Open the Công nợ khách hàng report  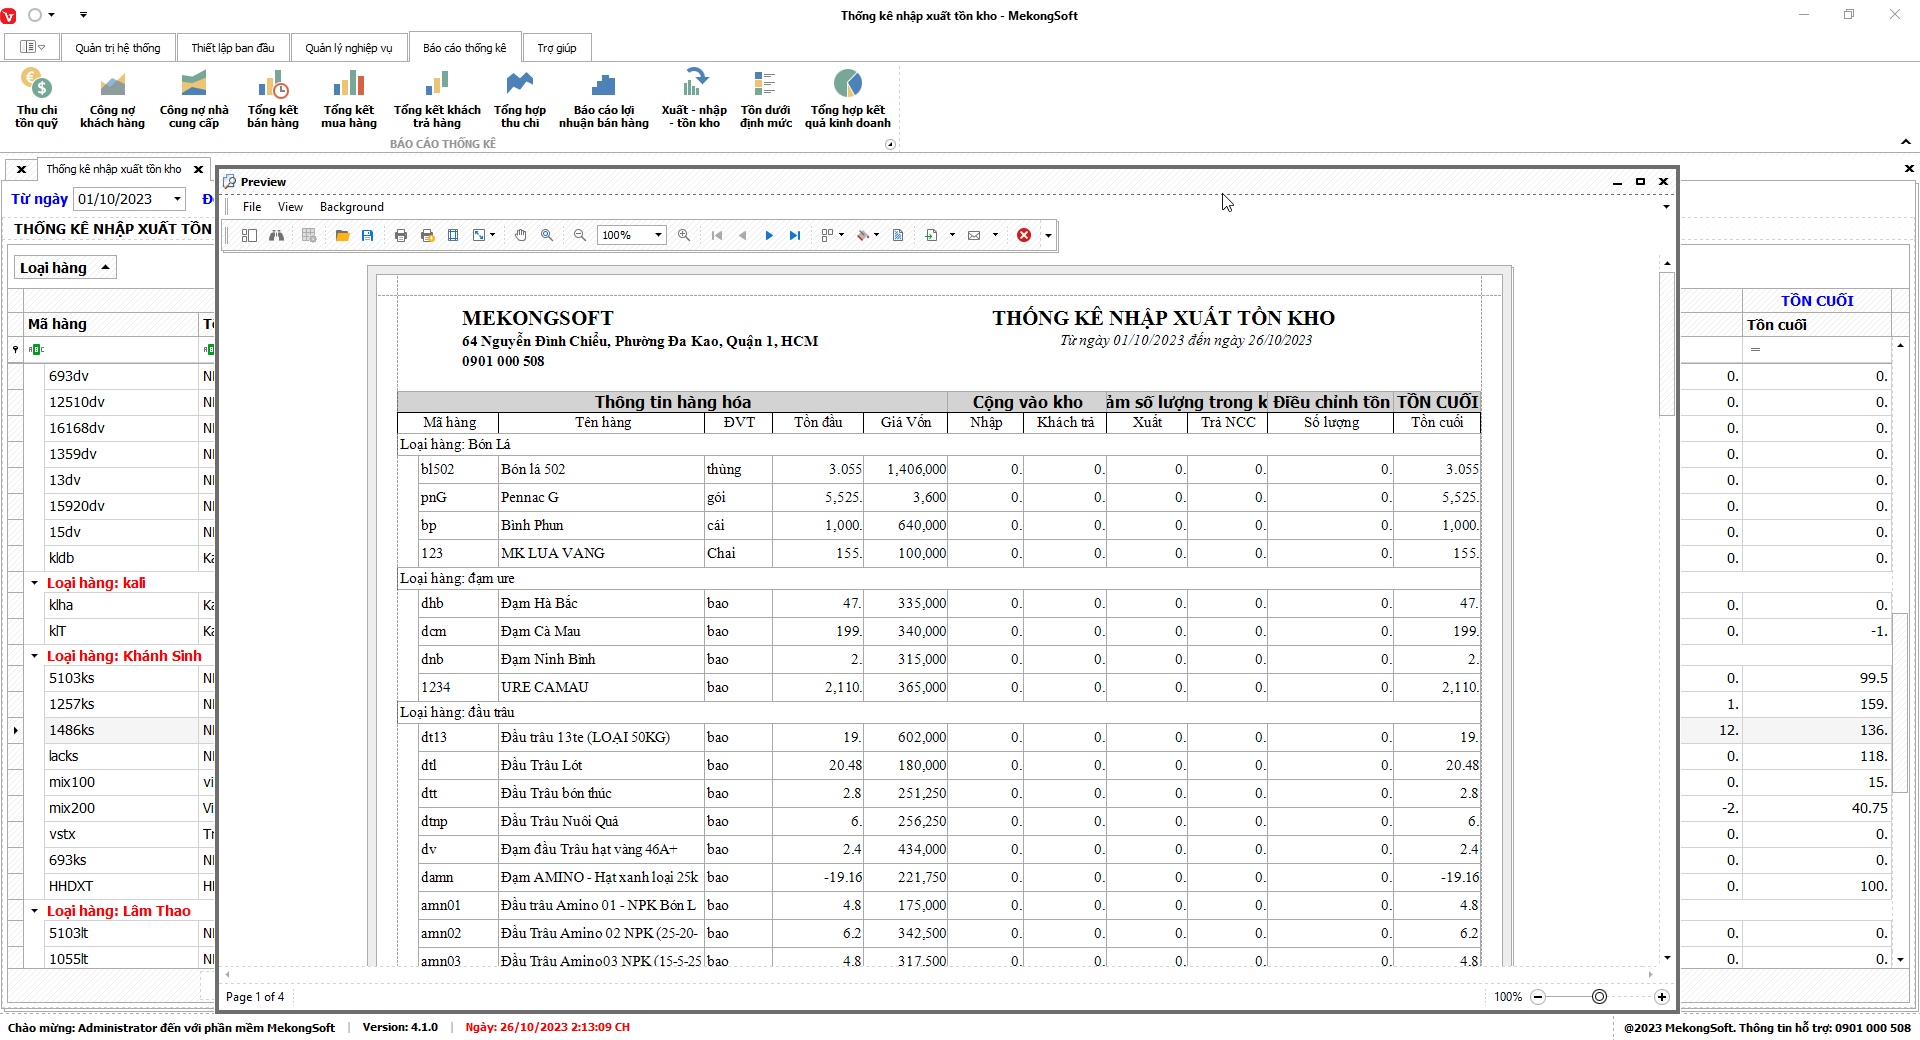coord(112,99)
